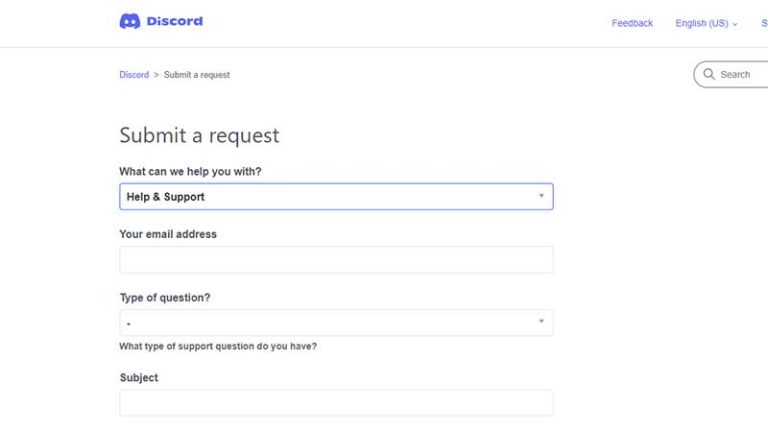Image resolution: width=768 pixels, height=432 pixels.
Task: Go to the Discord breadcrumb link
Action: (x=134, y=74)
